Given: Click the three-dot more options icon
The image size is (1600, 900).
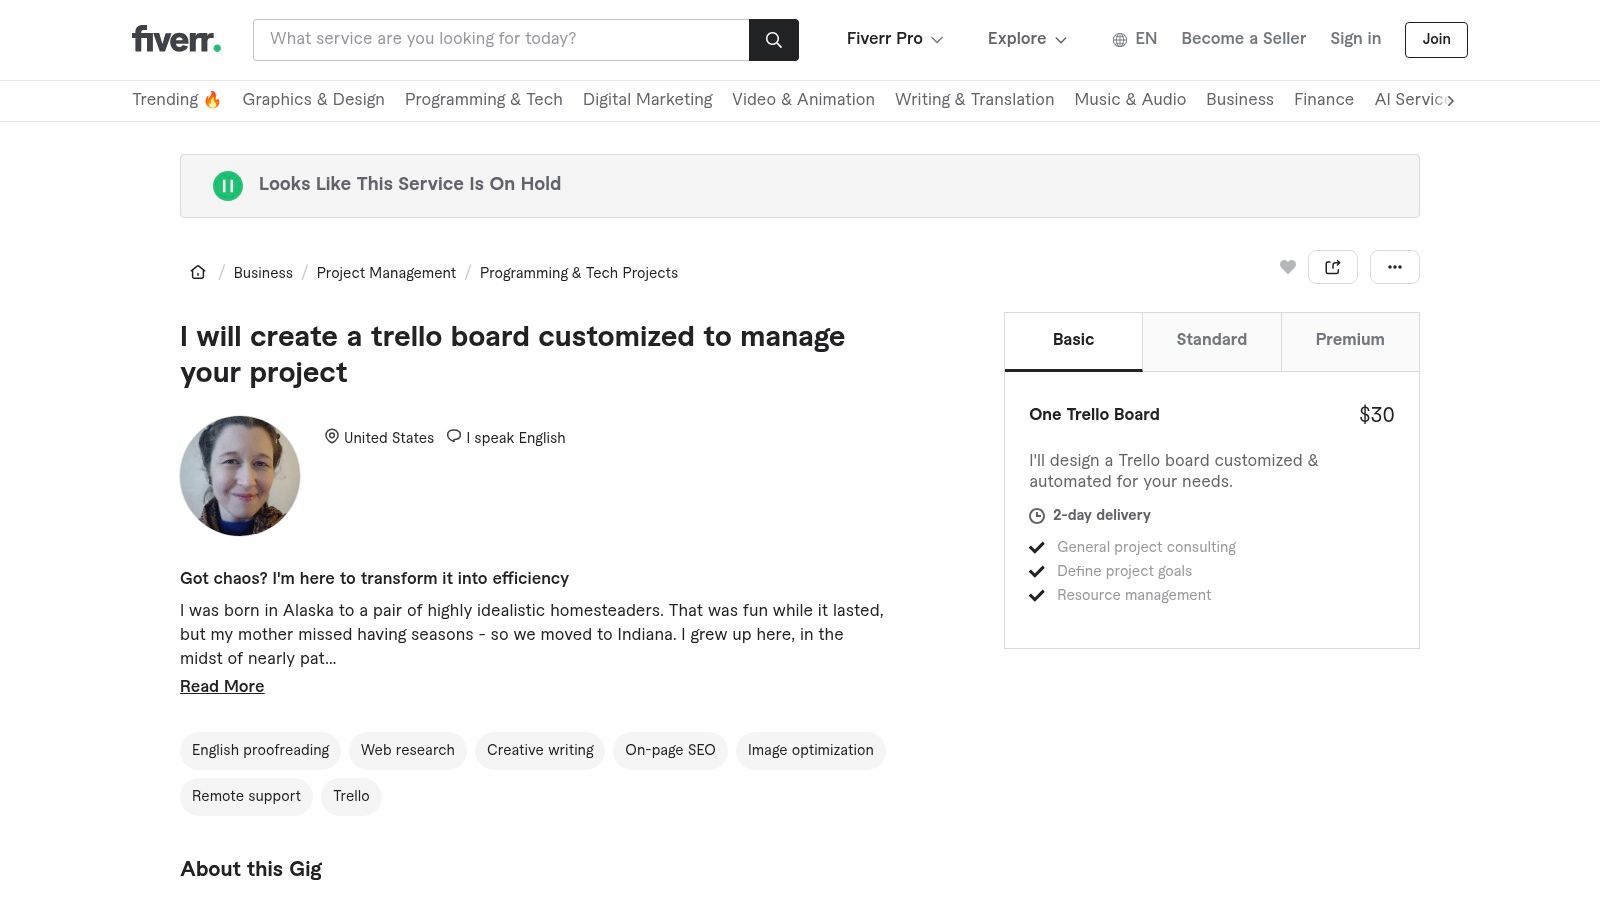Looking at the screenshot, I should pyautogui.click(x=1395, y=266).
